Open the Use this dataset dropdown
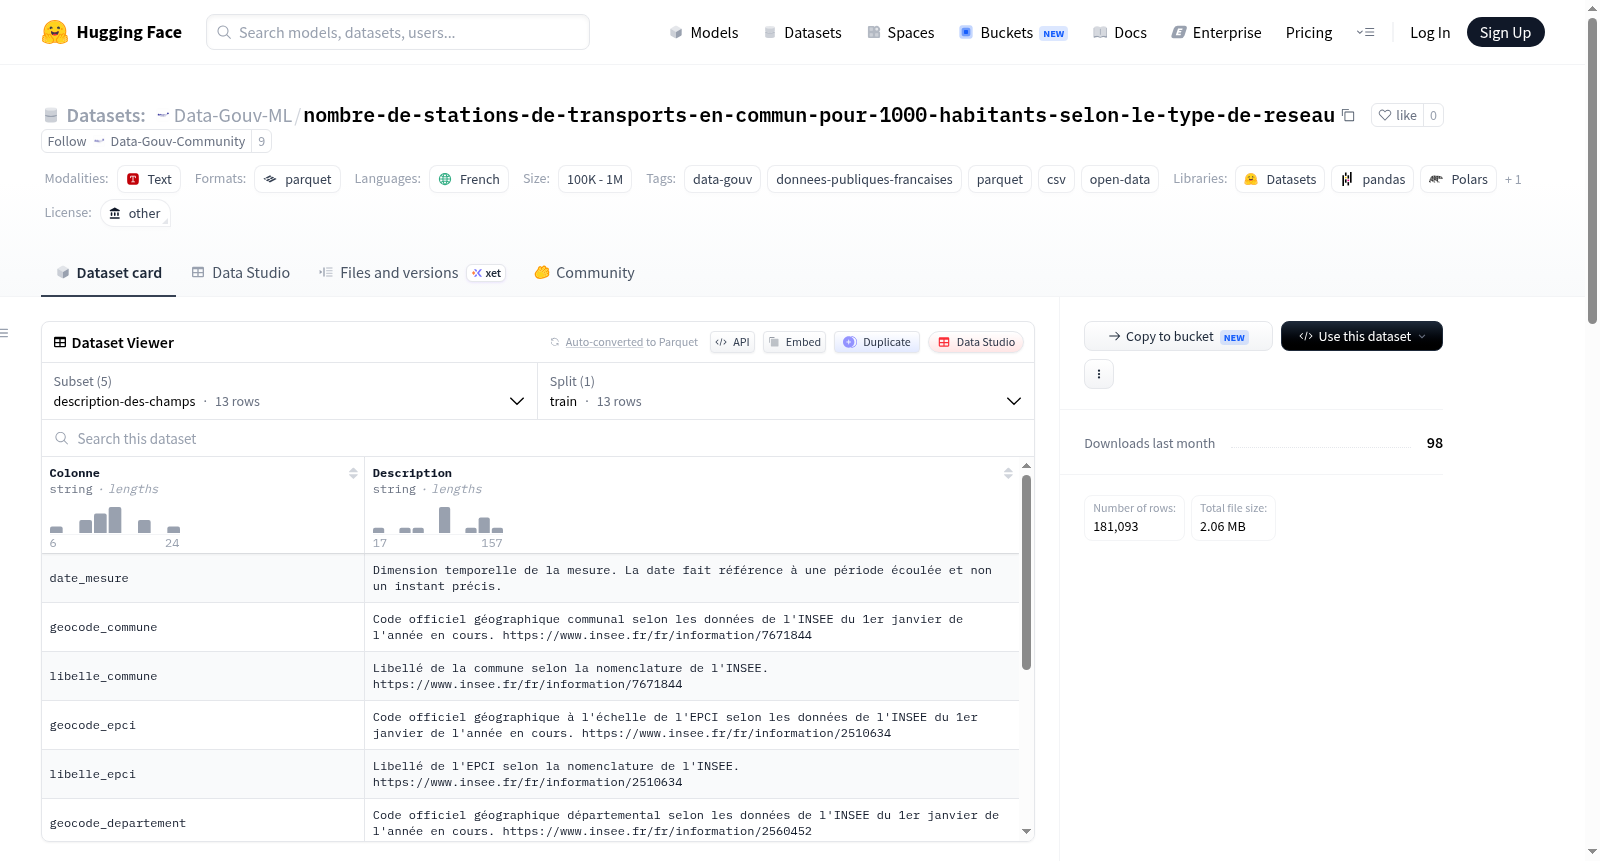The width and height of the screenshot is (1600, 861). click(1361, 336)
